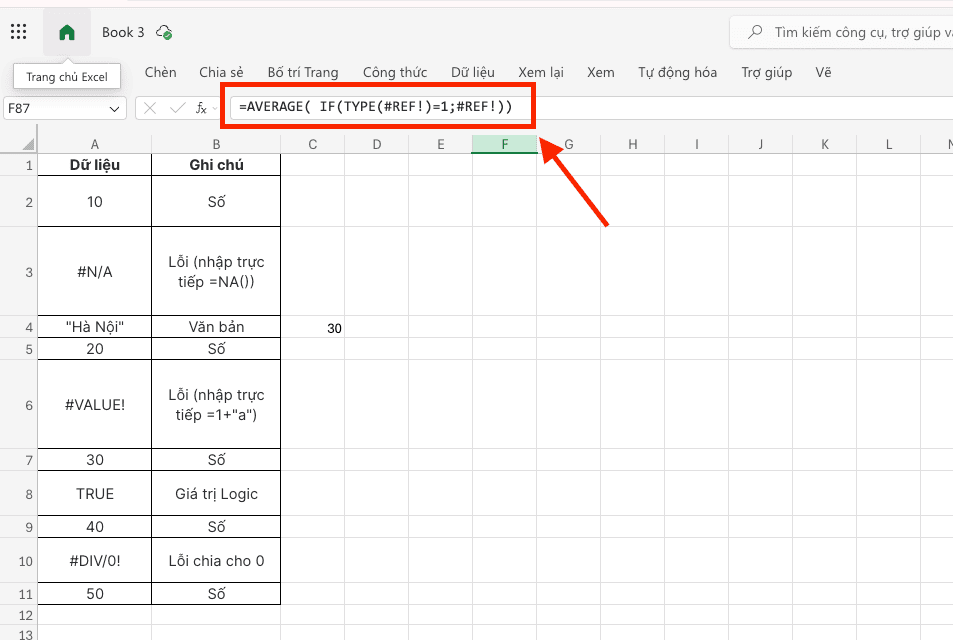The width and height of the screenshot is (953, 640).
Task: Open the Chia sẻ sharing options
Action: tap(221, 72)
